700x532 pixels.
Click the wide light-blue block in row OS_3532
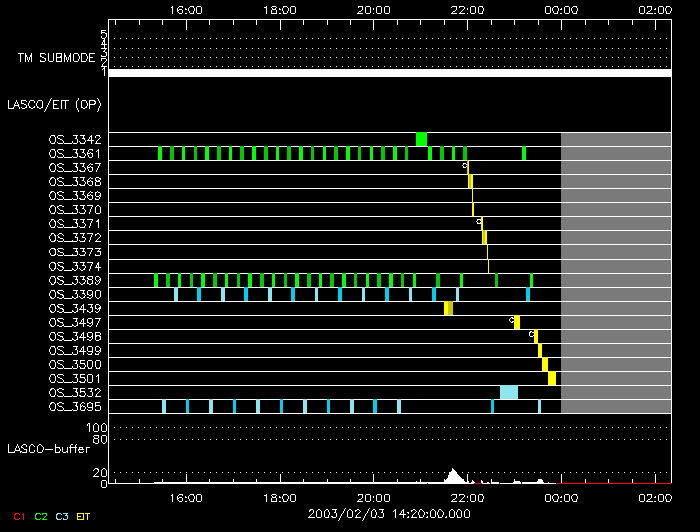tap(509, 392)
